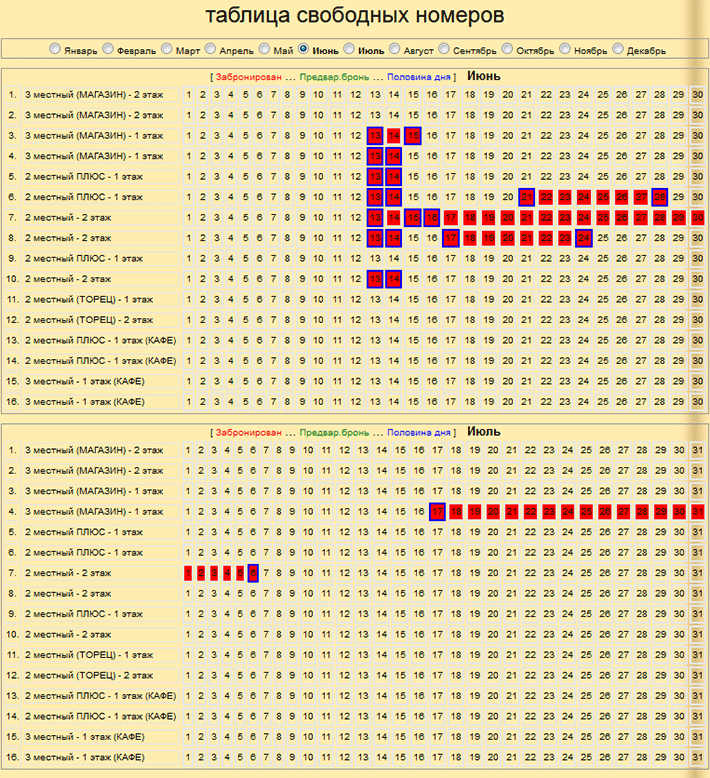710x778 pixels.
Task: Click free day 7 in July row 11
Action: [266, 655]
